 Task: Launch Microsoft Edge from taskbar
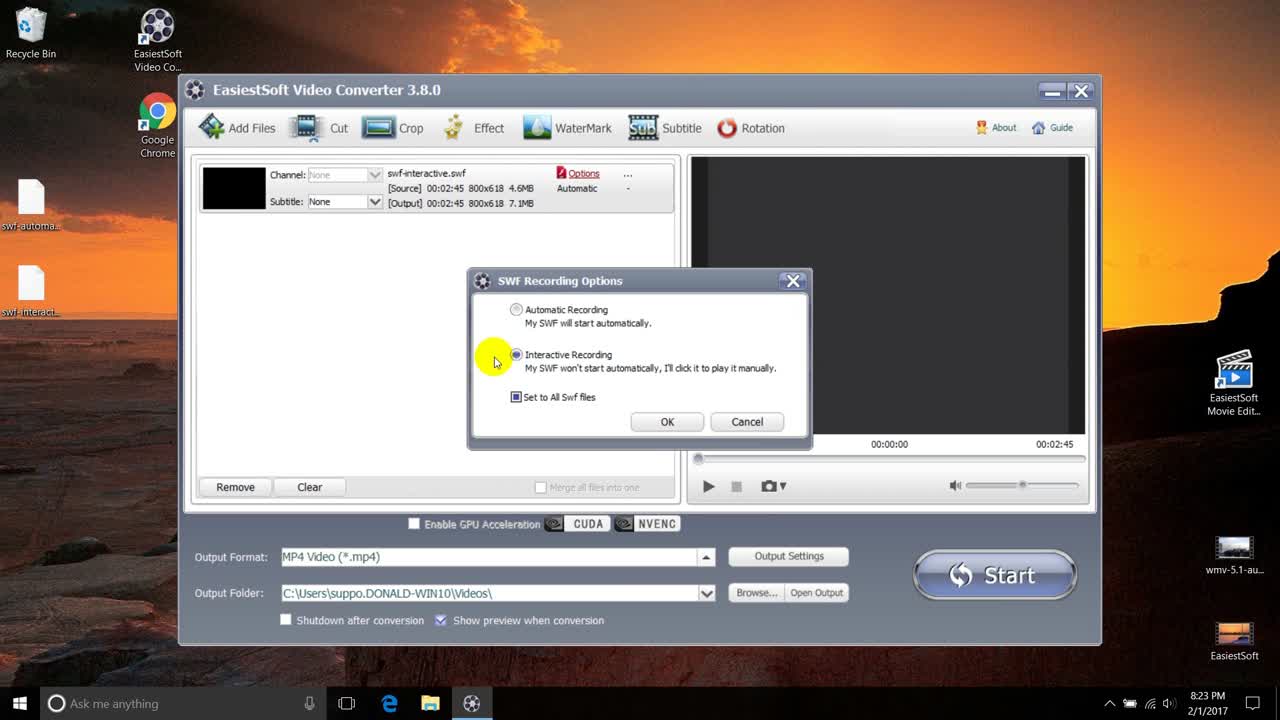tap(389, 703)
